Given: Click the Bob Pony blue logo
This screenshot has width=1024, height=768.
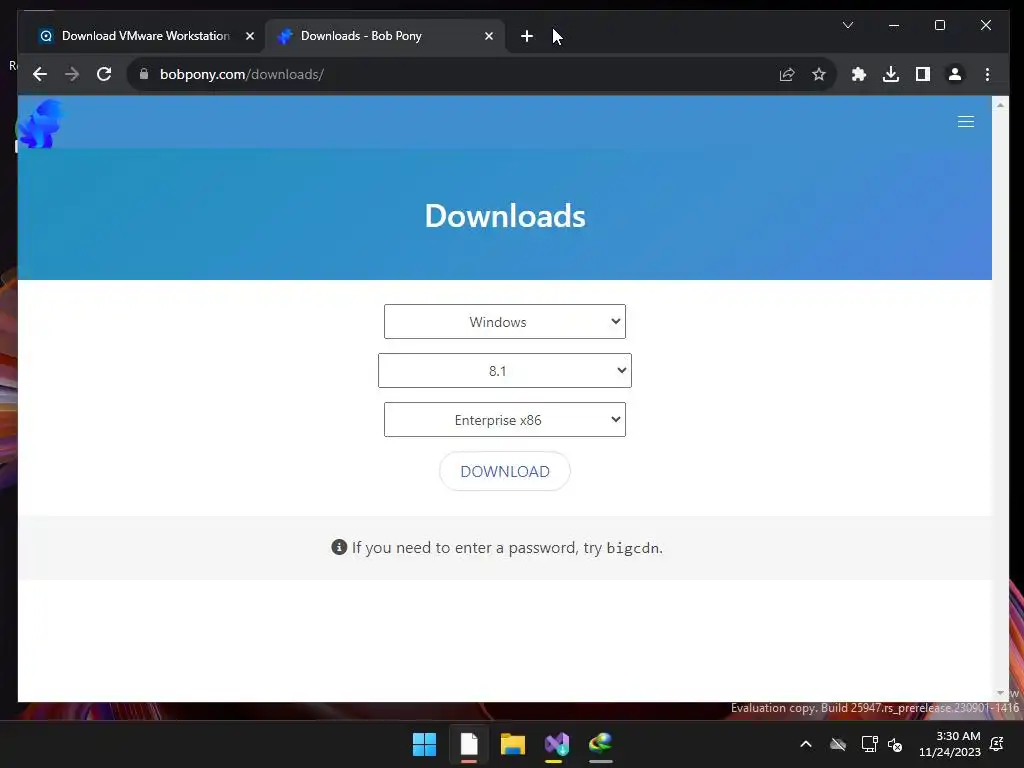Looking at the screenshot, I should pyautogui.click(x=40, y=123).
